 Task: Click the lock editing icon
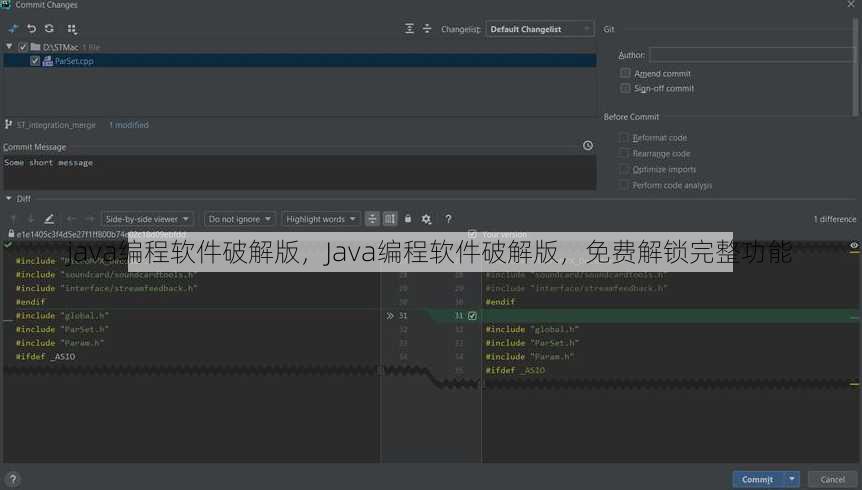pyautogui.click(x=408, y=219)
